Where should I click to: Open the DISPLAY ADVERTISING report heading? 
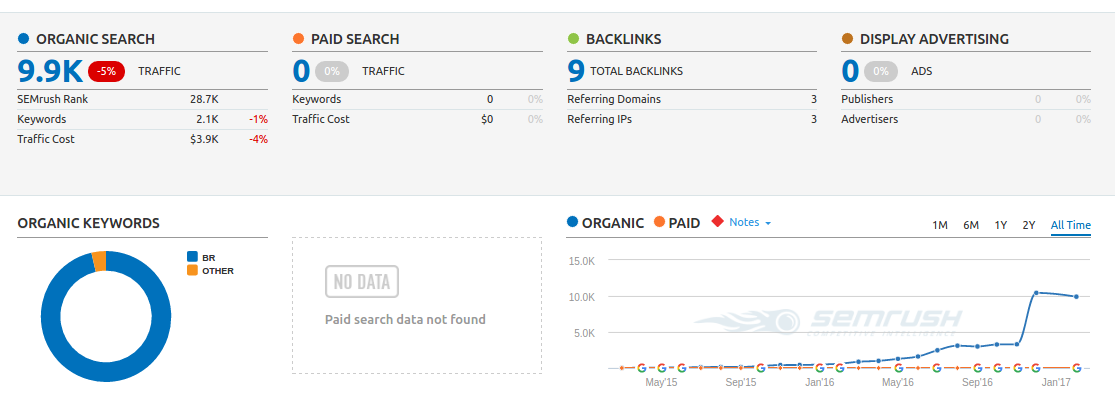click(934, 39)
